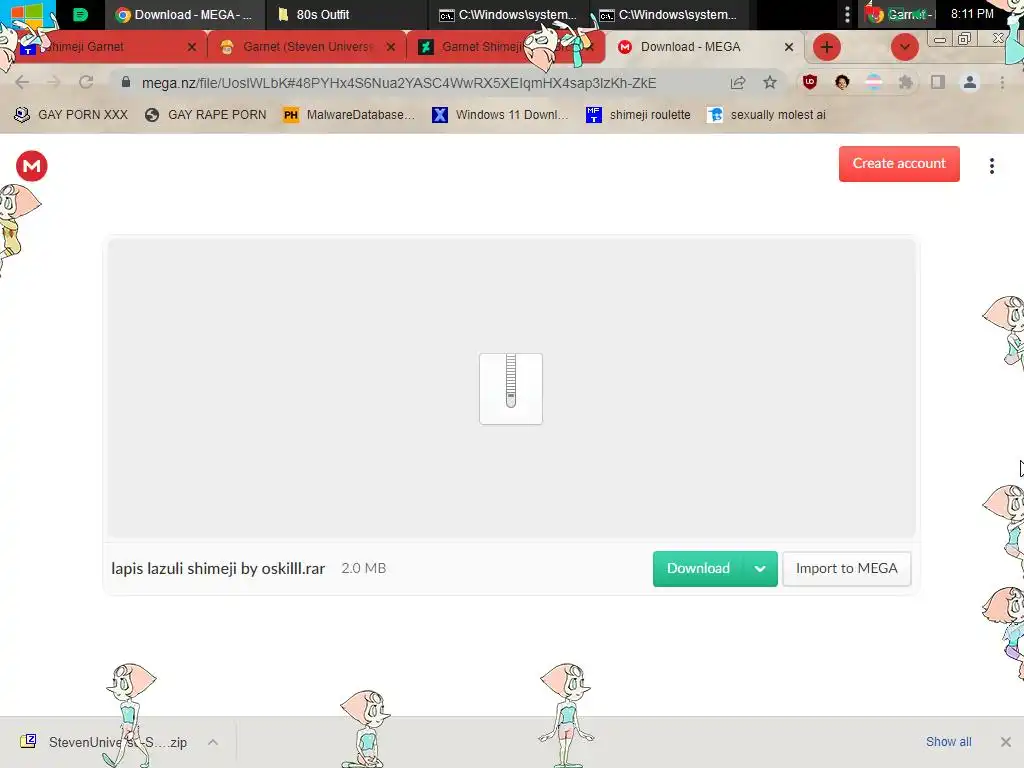Open a new browser tab
Image resolution: width=1024 pixels, height=768 pixels.
click(827, 47)
